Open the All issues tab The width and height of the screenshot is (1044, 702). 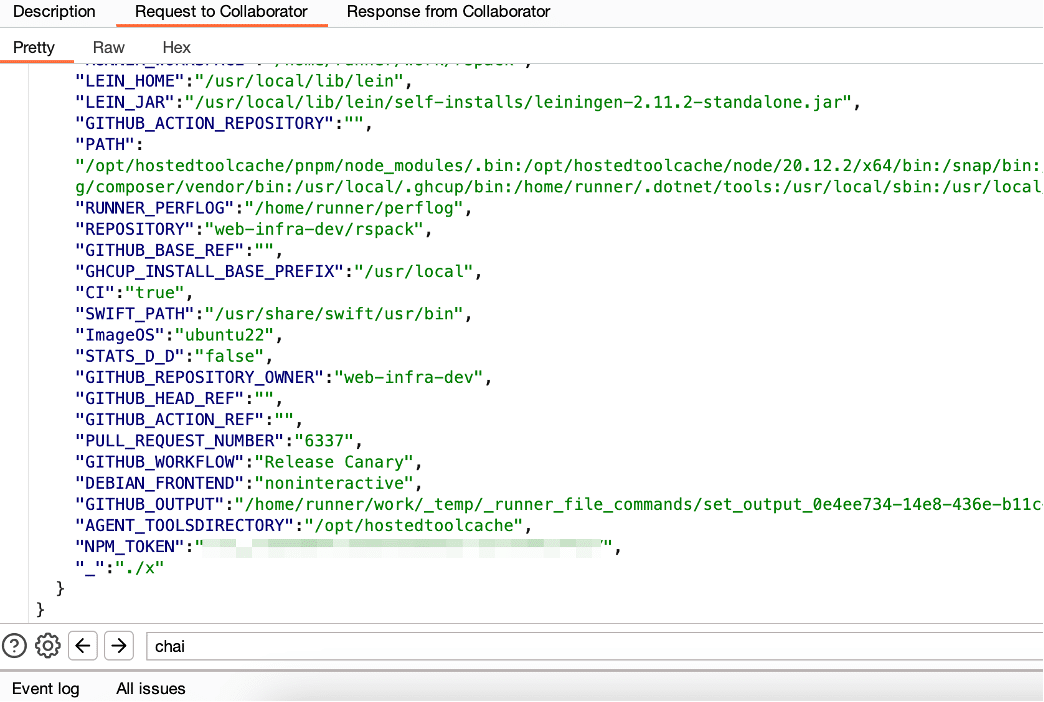coord(150,689)
